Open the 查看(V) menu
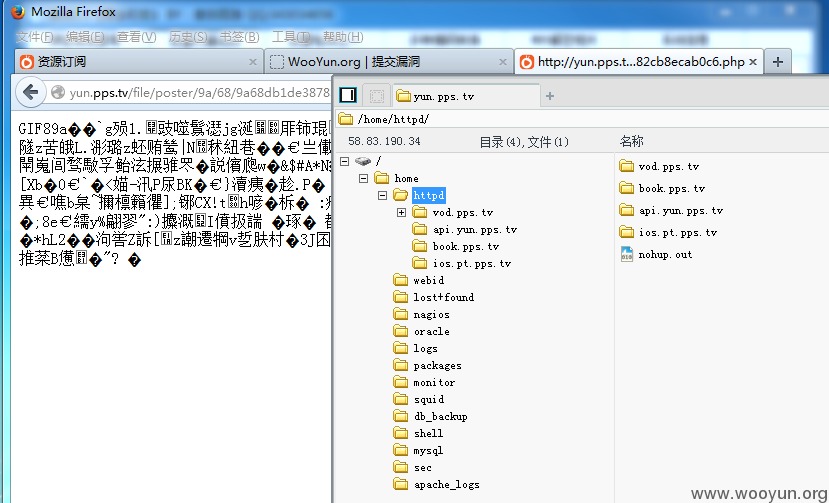This screenshot has height=503, width=829. coord(136,37)
